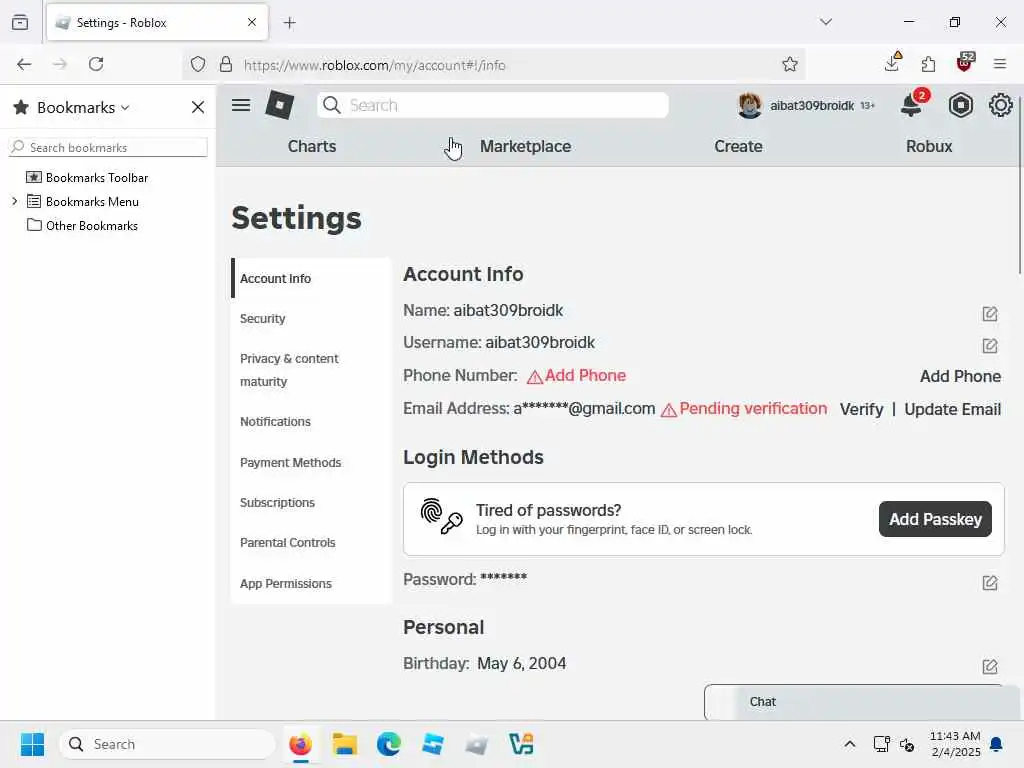This screenshot has width=1024, height=768.
Task: Open Privacy & content maturity settings
Action: point(311,370)
